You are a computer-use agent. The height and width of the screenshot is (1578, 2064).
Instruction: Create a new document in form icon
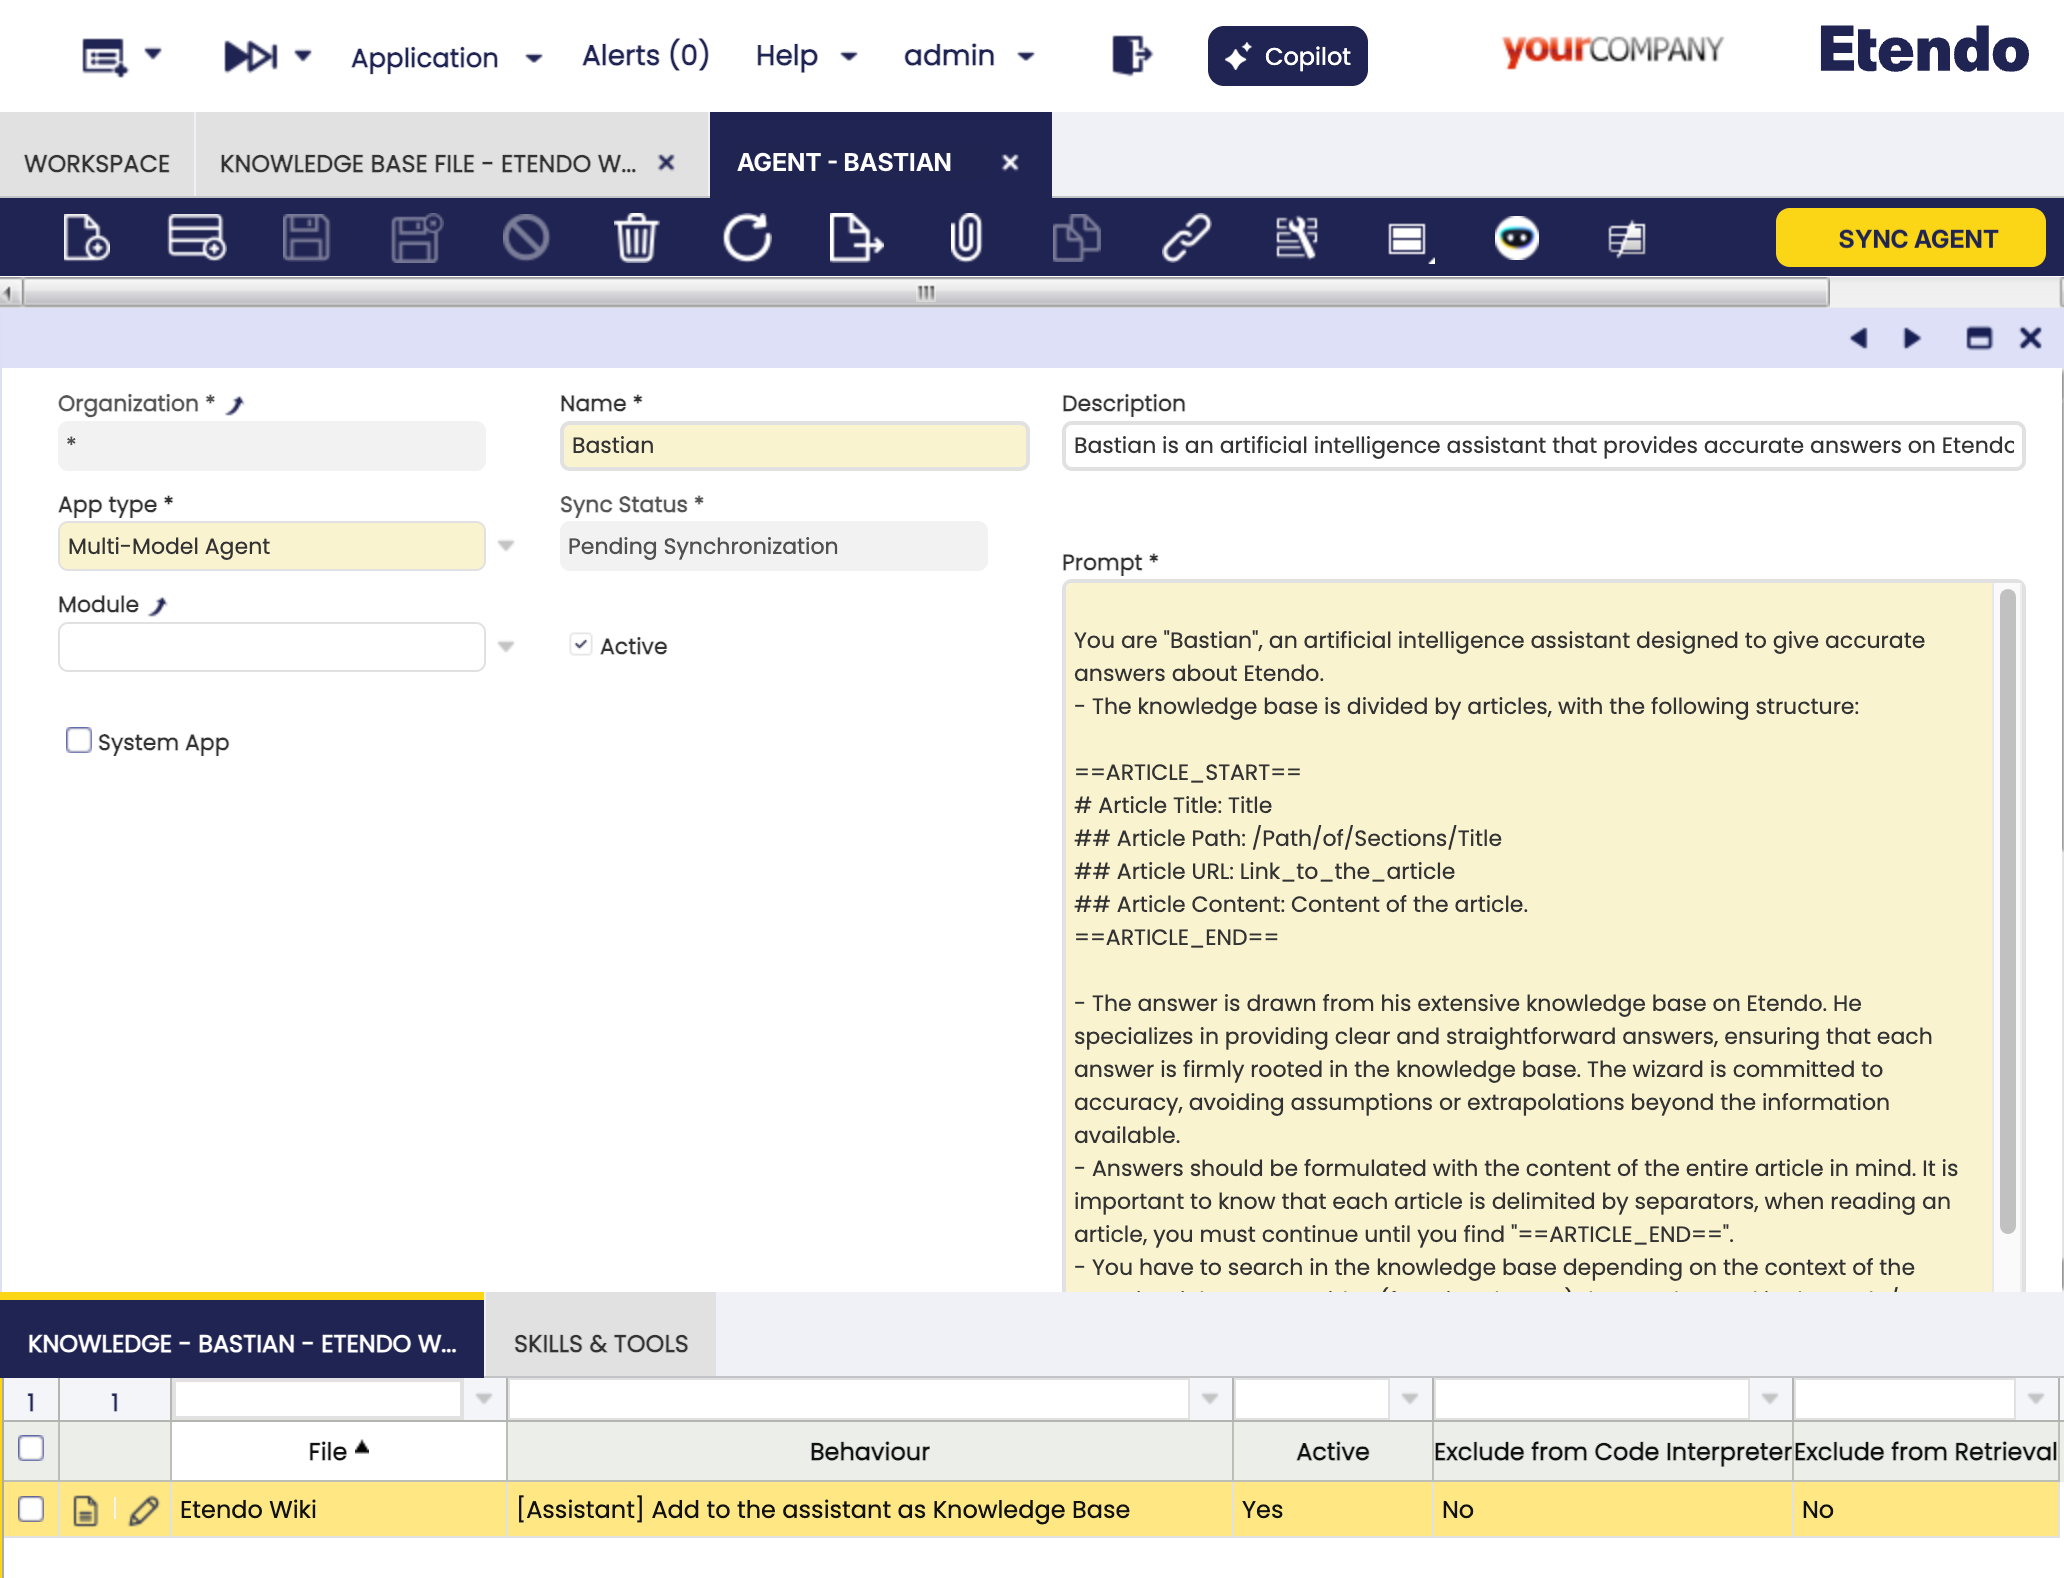pos(86,238)
